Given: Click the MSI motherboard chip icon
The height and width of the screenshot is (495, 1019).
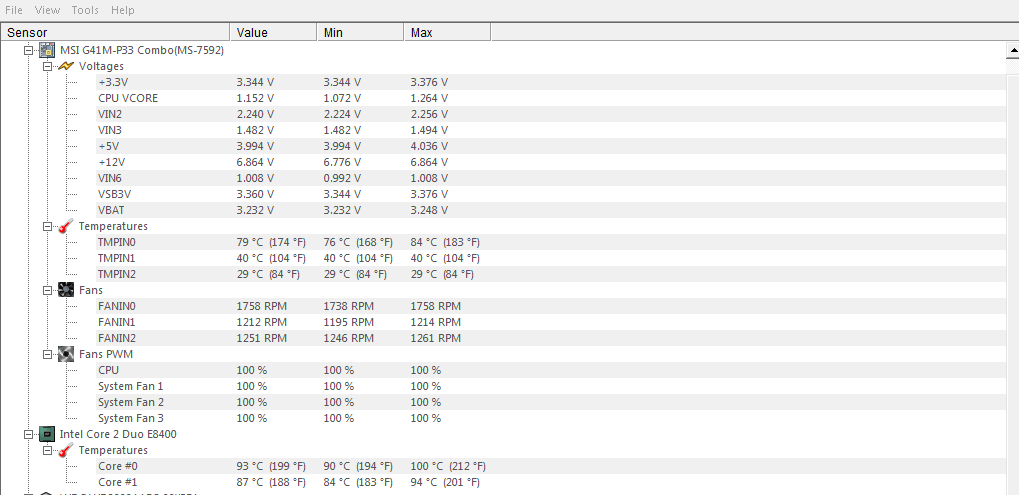Looking at the screenshot, I should tap(47, 50).
